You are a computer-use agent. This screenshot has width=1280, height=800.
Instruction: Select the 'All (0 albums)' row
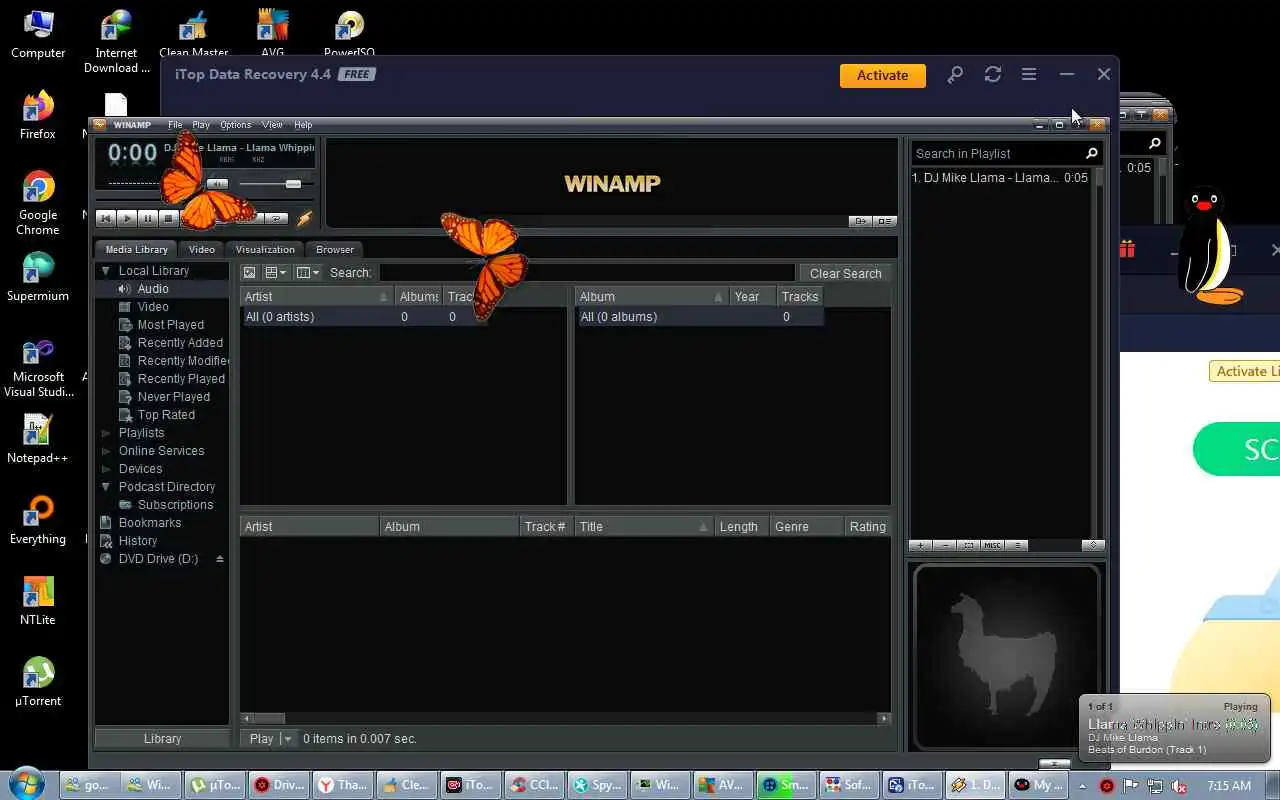pos(700,317)
